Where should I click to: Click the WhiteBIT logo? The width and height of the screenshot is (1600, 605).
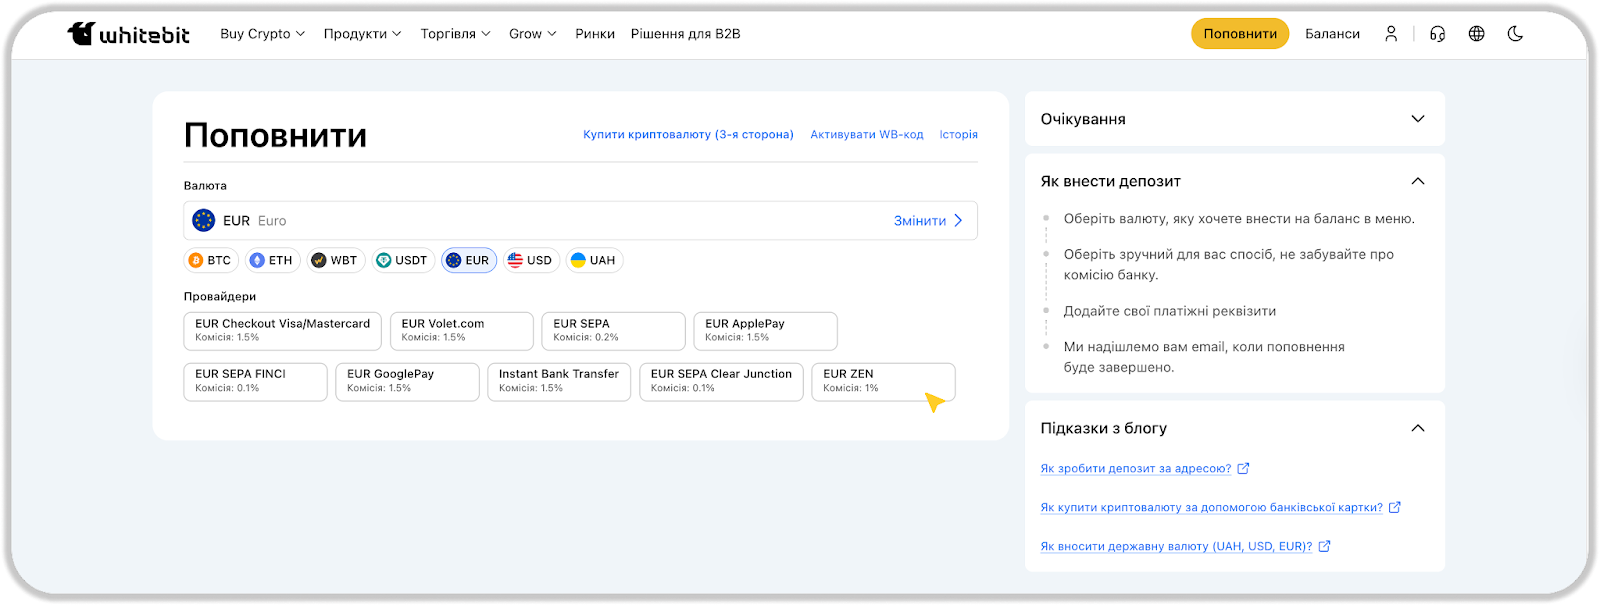tap(128, 34)
